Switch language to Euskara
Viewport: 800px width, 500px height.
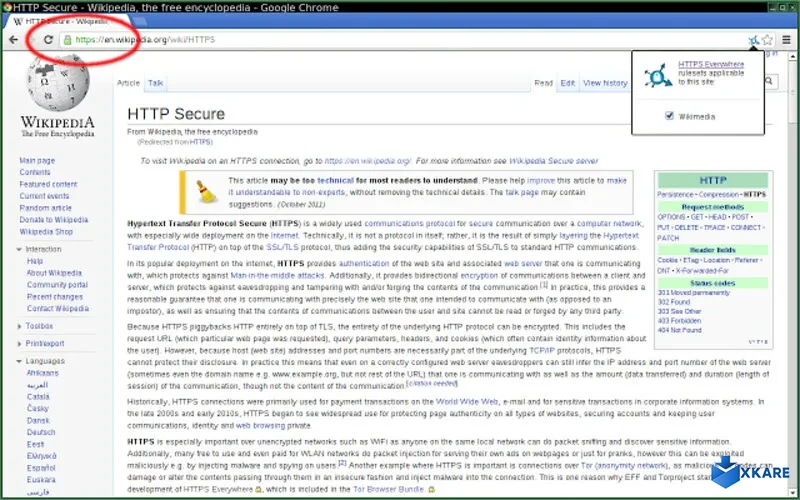pyautogui.click(x=41, y=480)
